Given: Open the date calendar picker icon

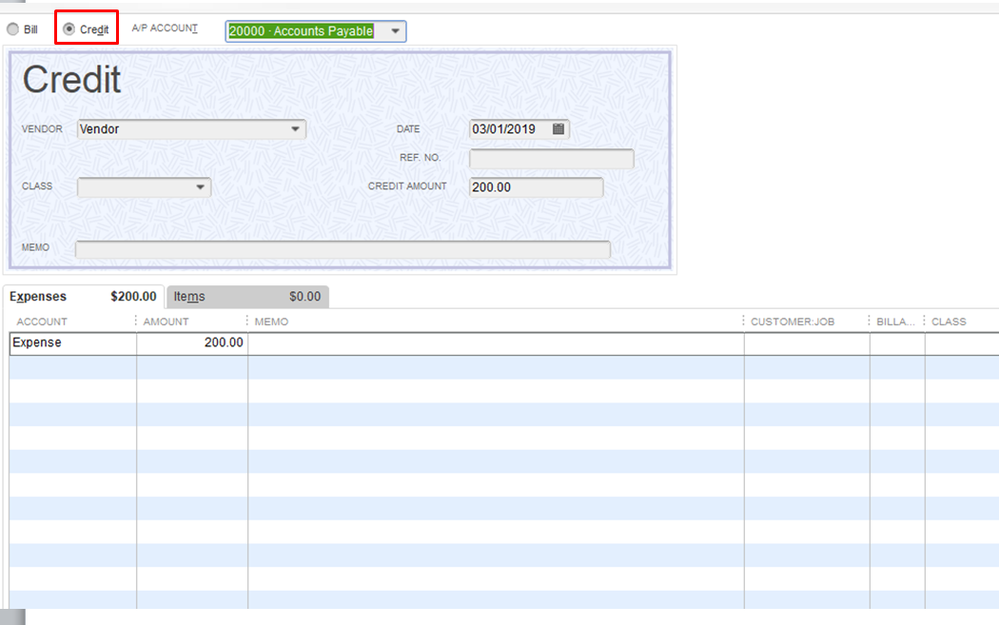Looking at the screenshot, I should [x=558, y=129].
